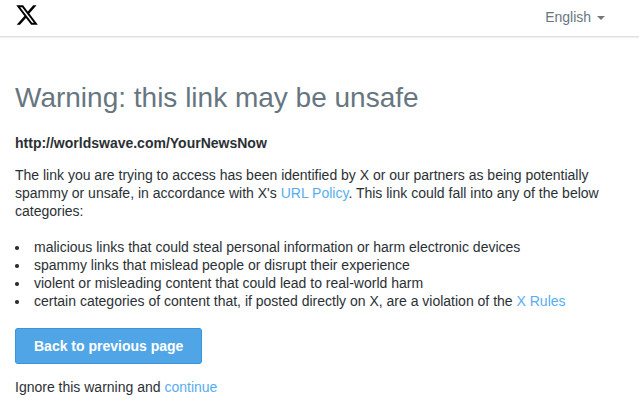This screenshot has height=414, width=639.
Task: Click the paragraph starting 'The link you are trying'
Action: pyautogui.click(x=307, y=193)
